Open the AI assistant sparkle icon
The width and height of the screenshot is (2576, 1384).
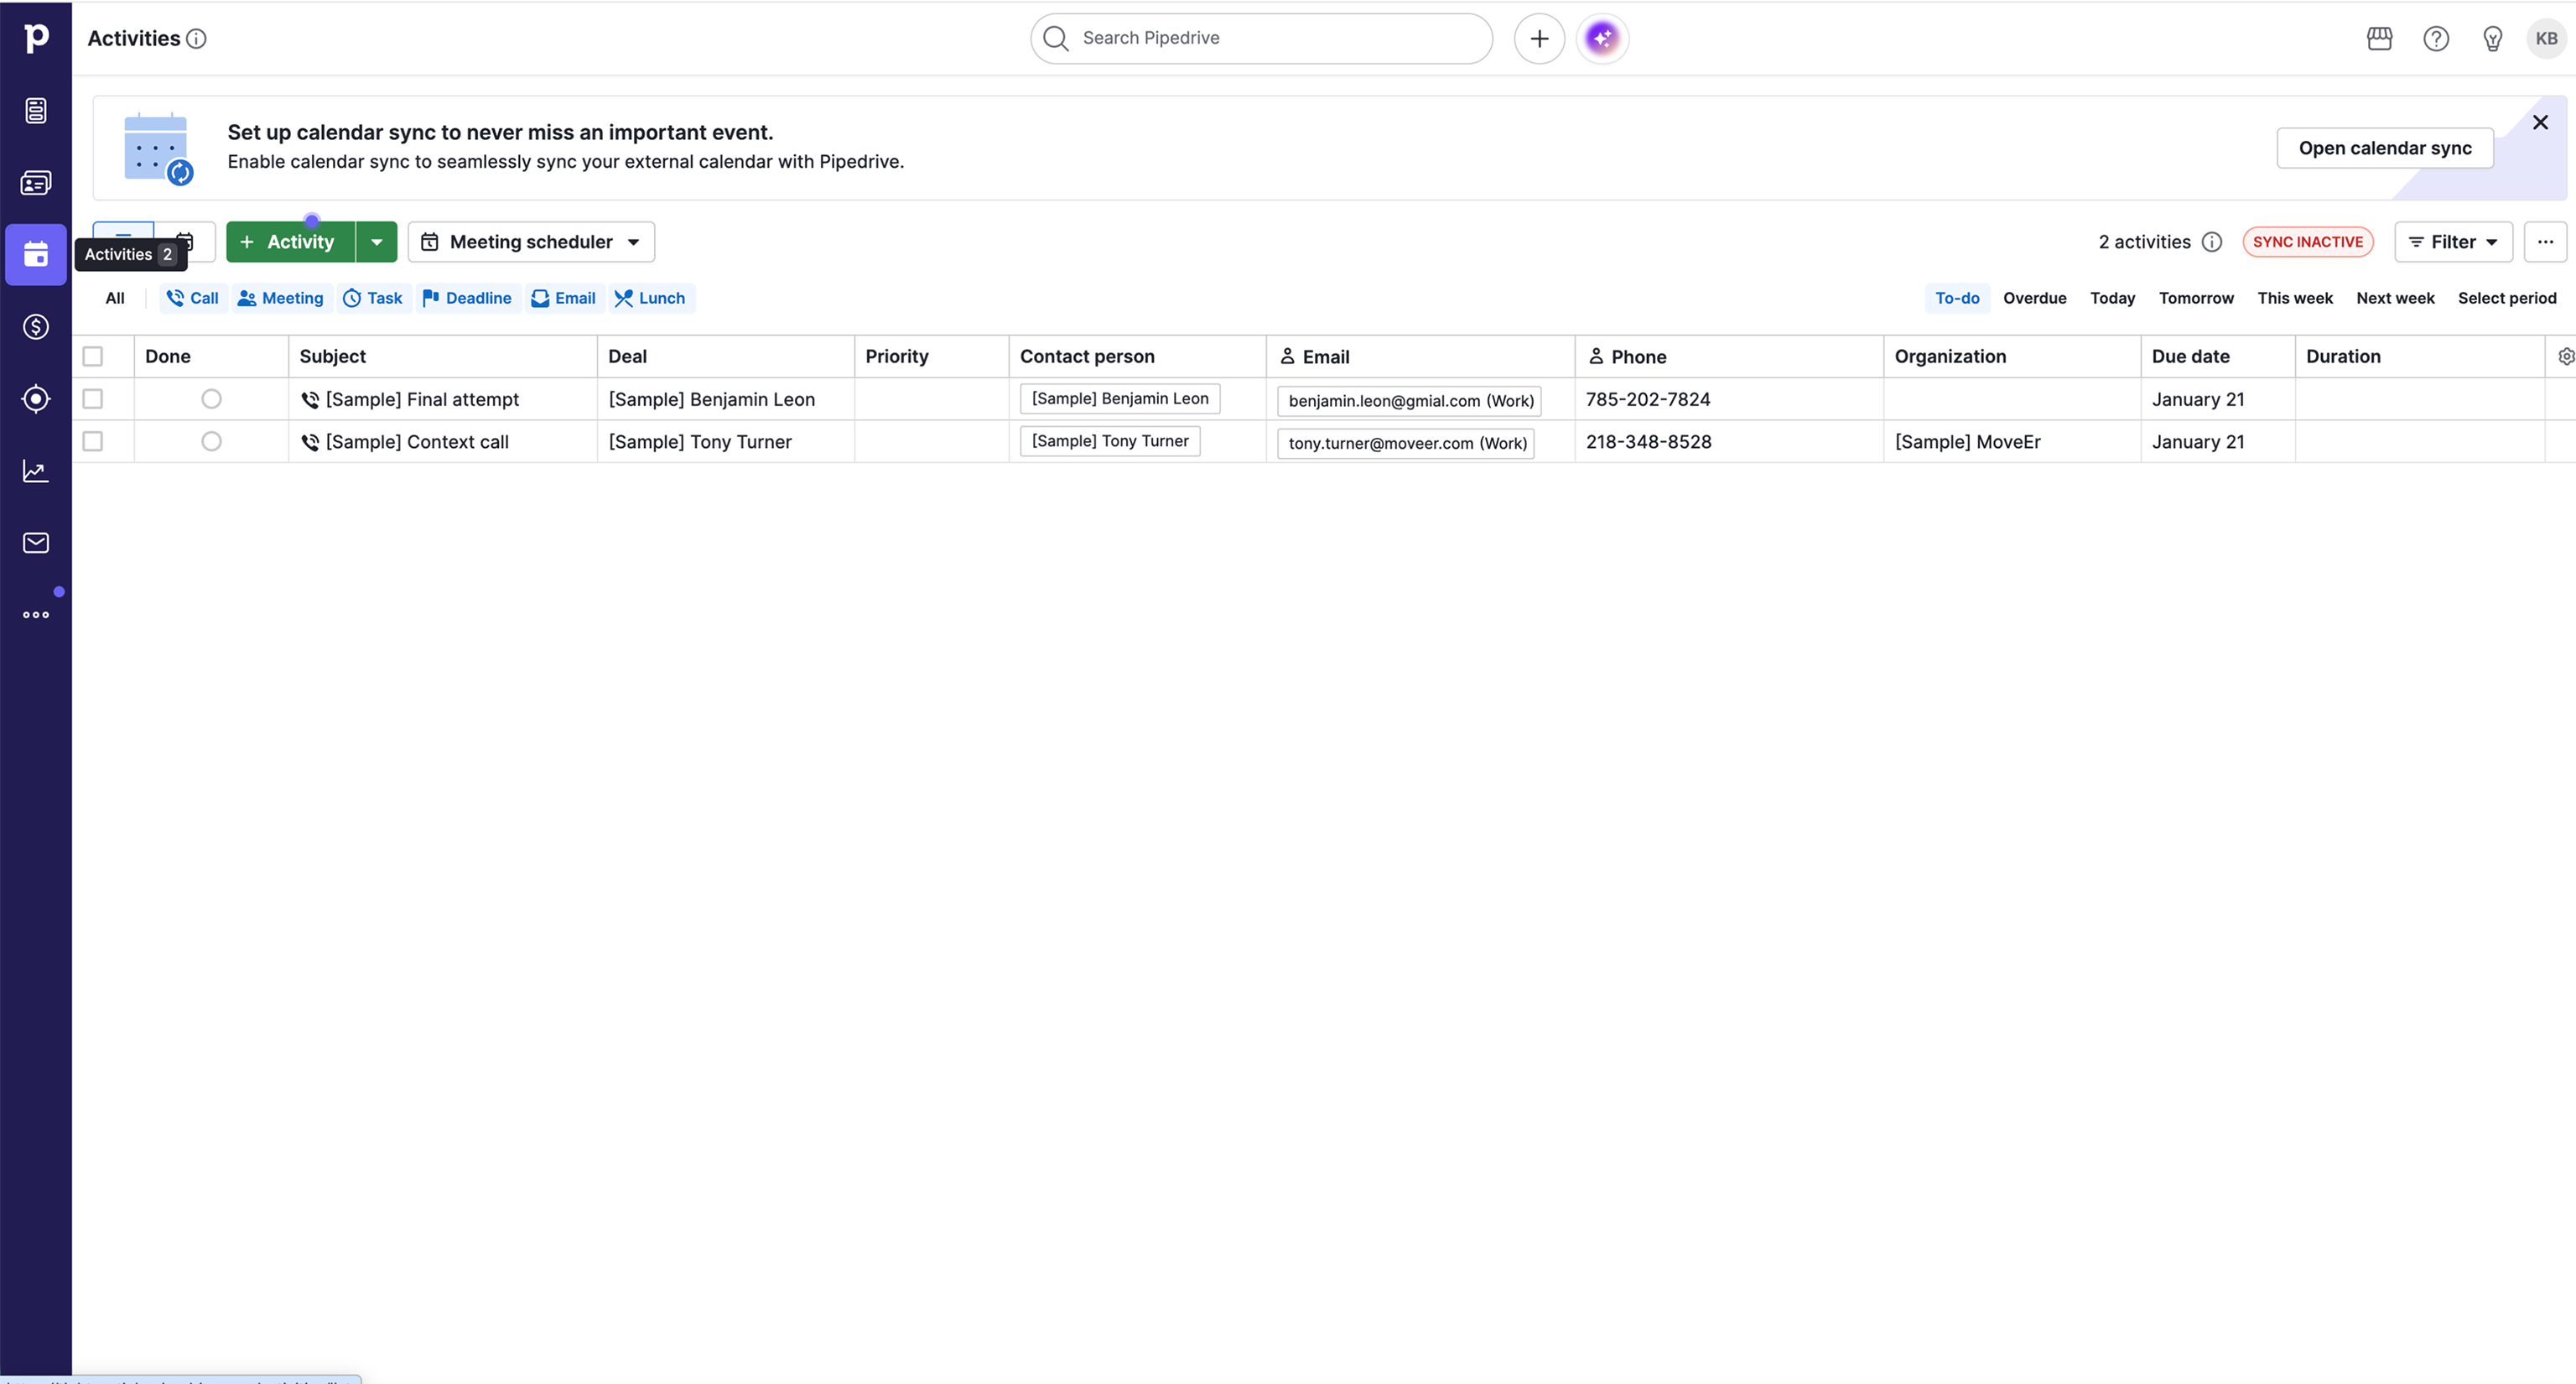click(x=1602, y=38)
